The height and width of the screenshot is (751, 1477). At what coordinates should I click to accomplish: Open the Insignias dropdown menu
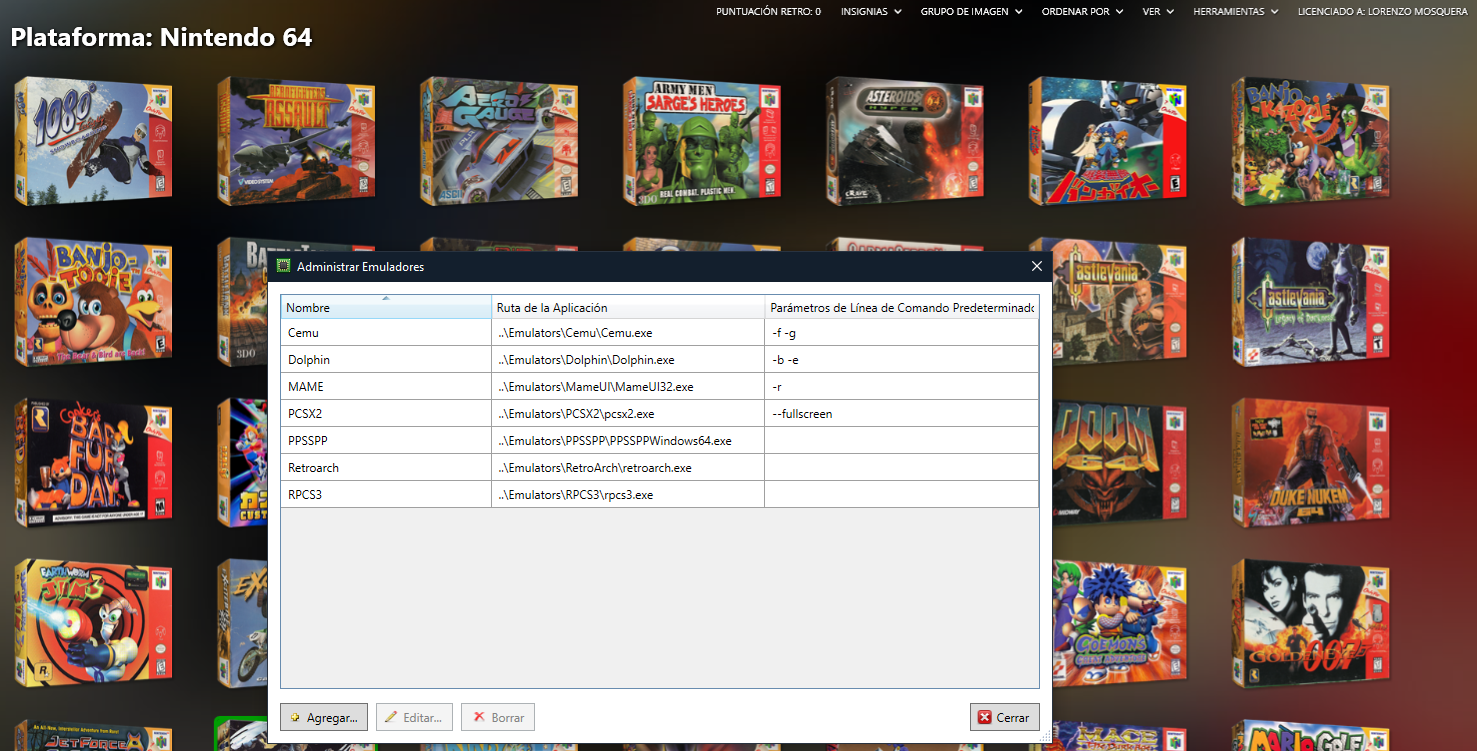click(x=871, y=12)
